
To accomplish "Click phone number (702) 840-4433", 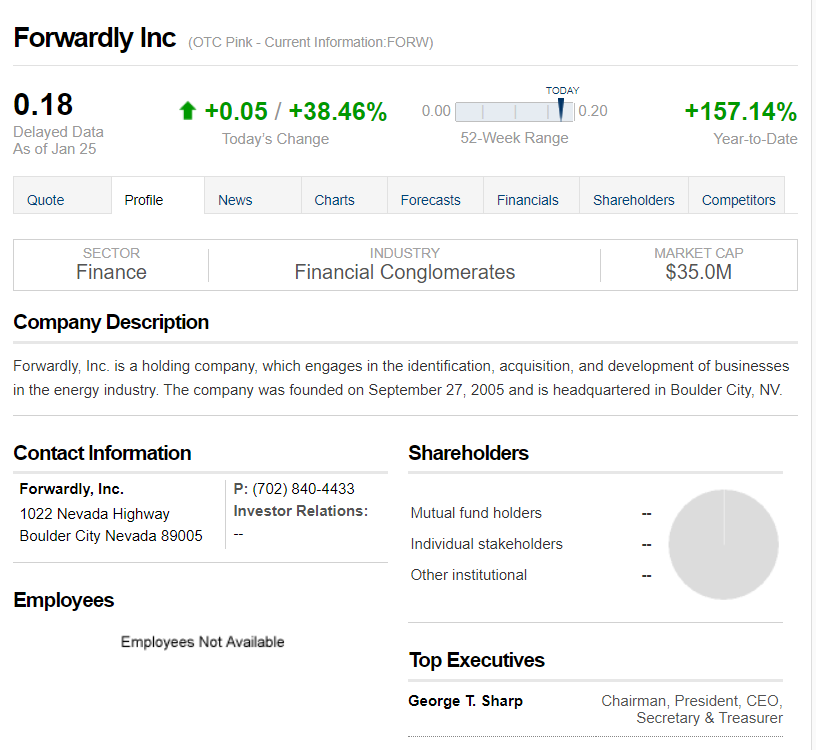I will (303, 489).
